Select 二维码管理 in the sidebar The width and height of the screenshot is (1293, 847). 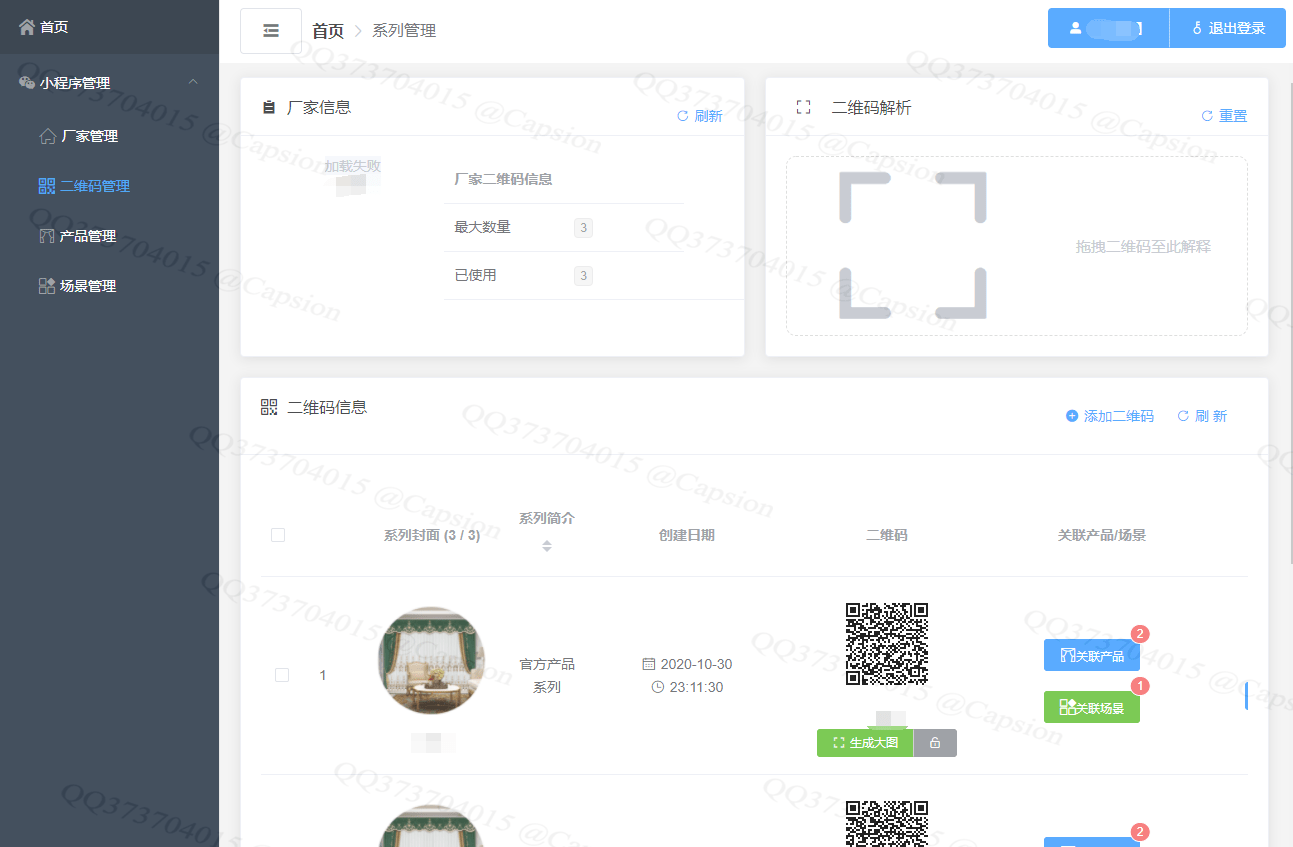(x=109, y=186)
